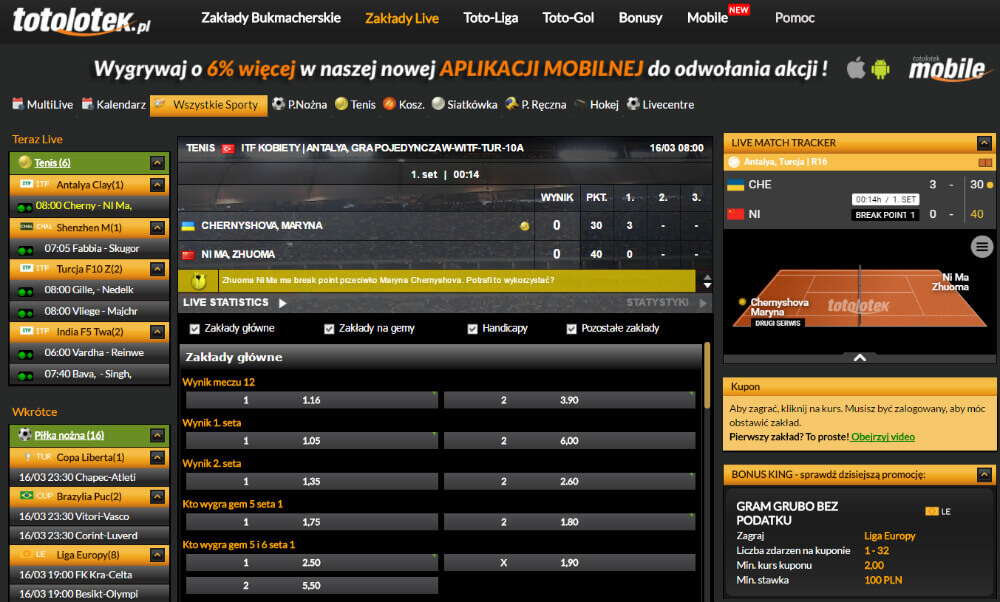Open Zakłady Bukmacherskie menu
This screenshot has height=602, width=1000.
pos(271,18)
